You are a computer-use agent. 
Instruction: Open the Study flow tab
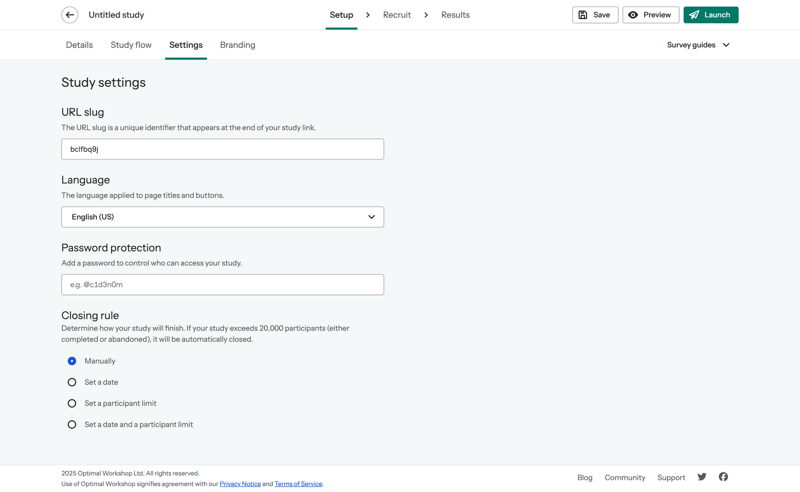coord(131,45)
